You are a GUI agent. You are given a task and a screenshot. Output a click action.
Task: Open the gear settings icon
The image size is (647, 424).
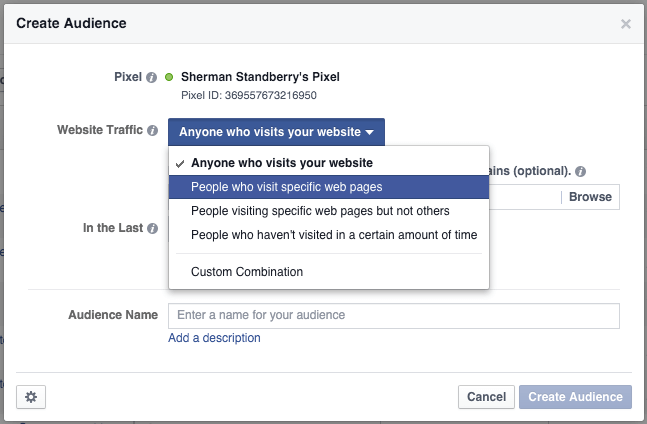pyautogui.click(x=31, y=397)
